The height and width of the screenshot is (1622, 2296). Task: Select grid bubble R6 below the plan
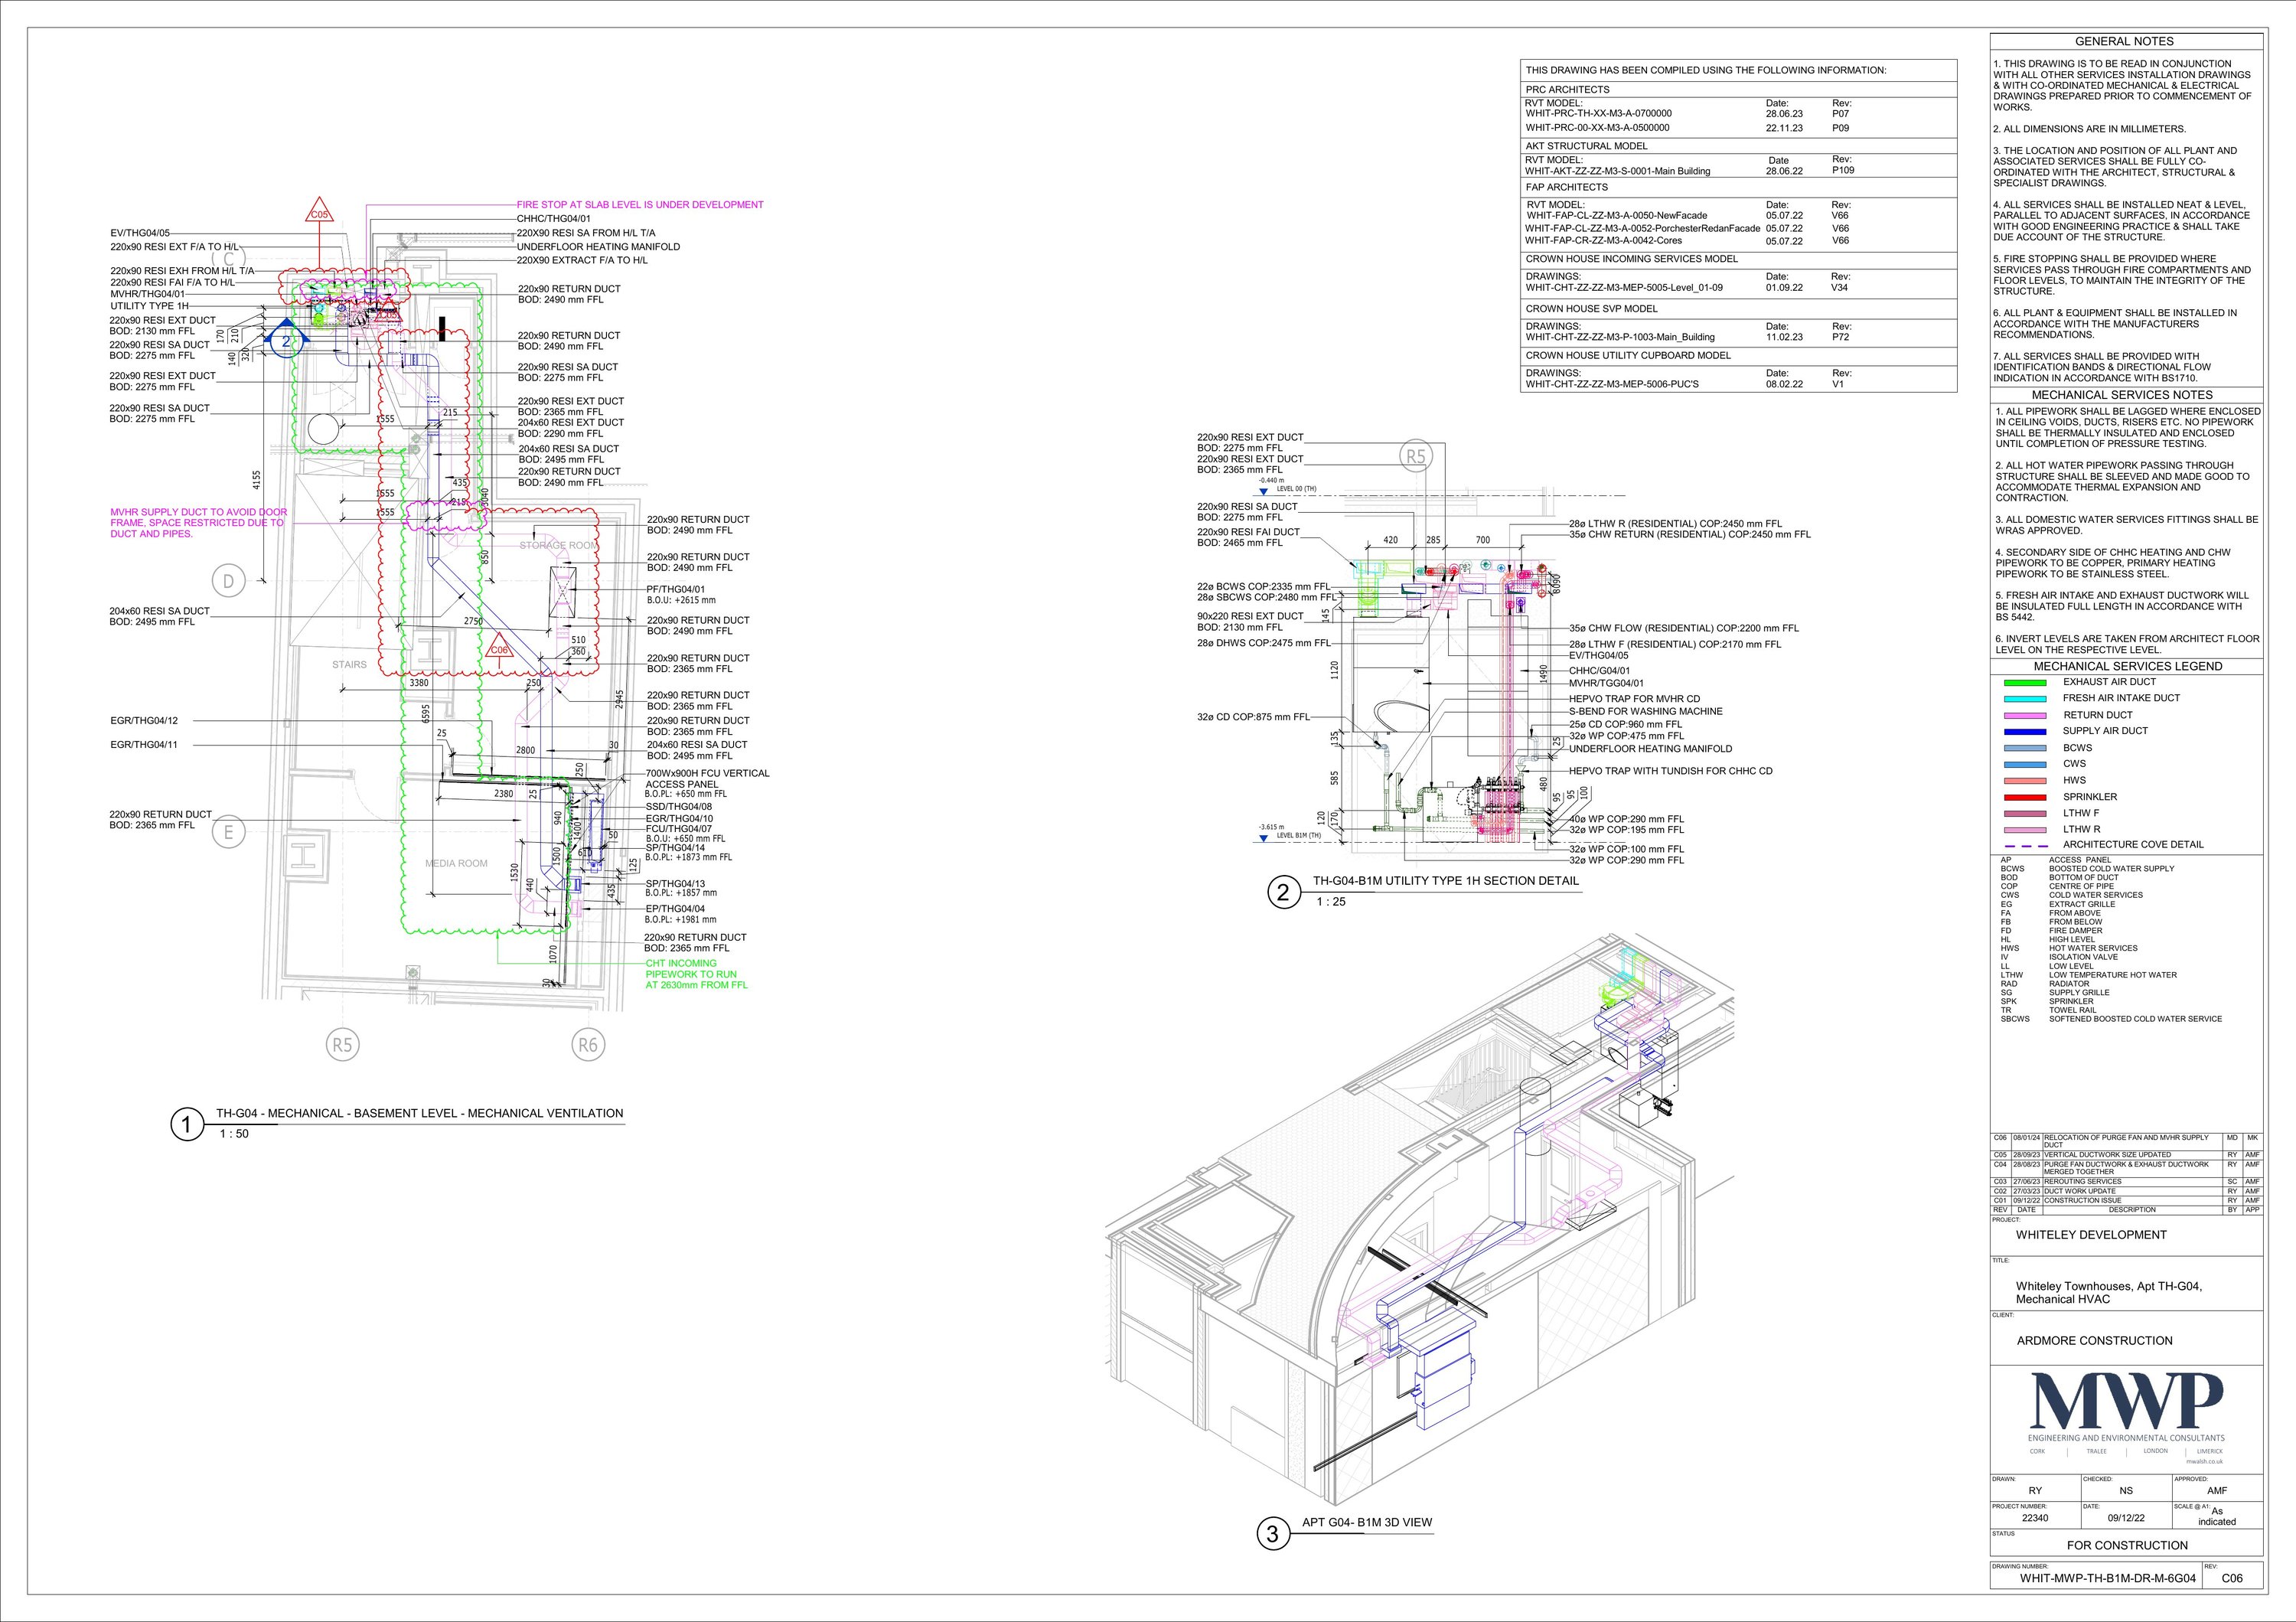588,1045
